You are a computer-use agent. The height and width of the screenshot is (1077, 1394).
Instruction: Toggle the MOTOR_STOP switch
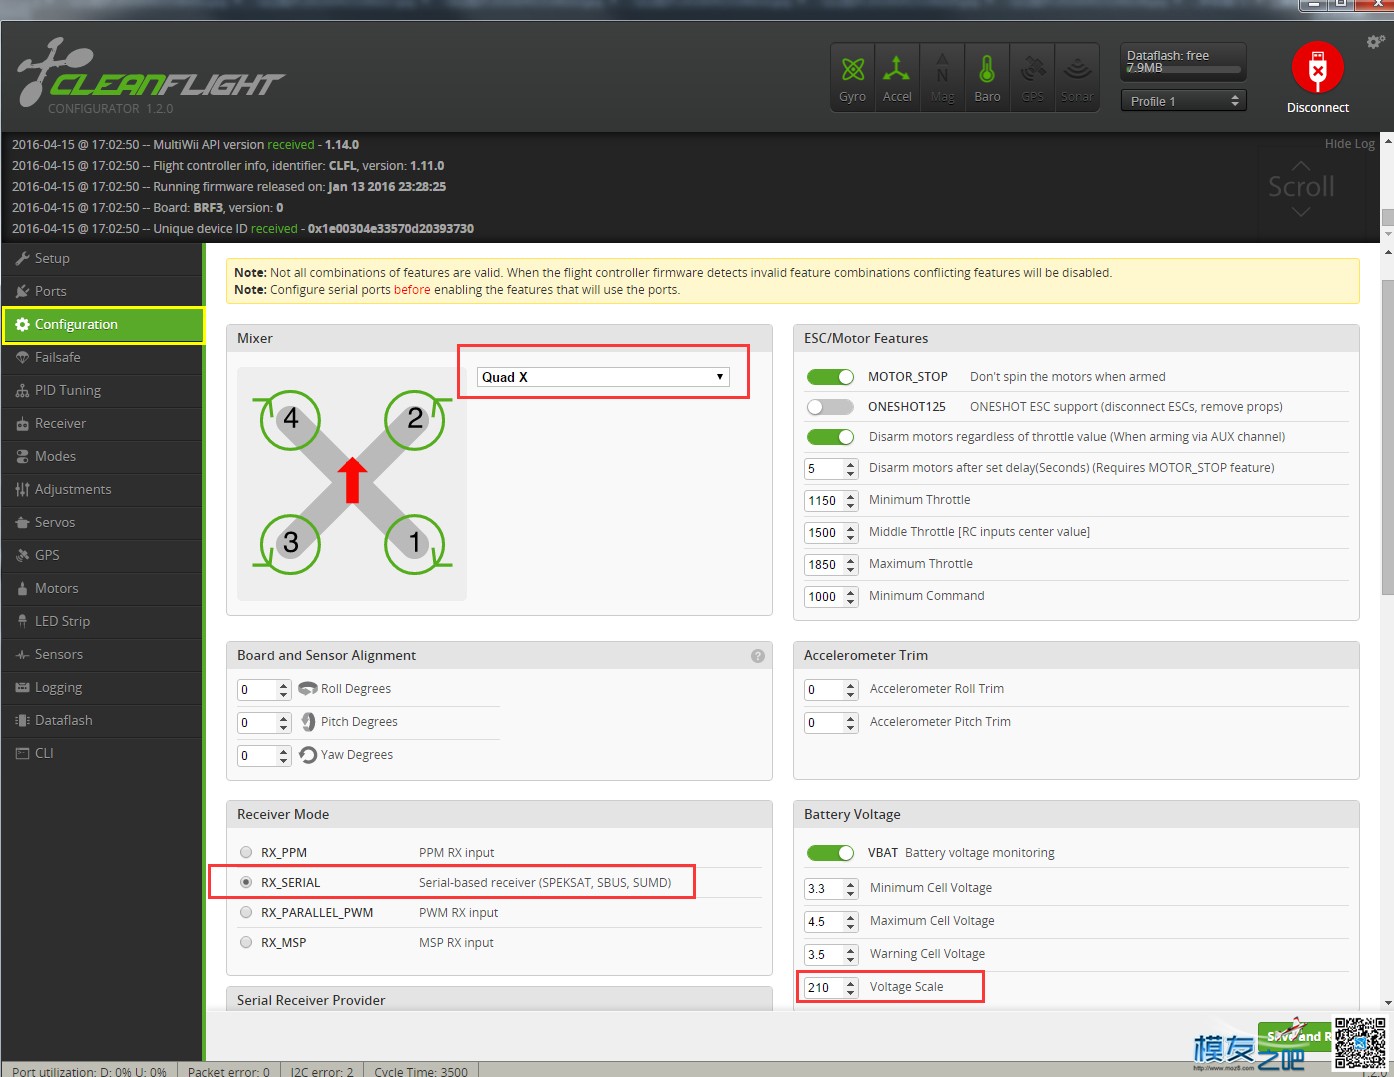tap(830, 377)
